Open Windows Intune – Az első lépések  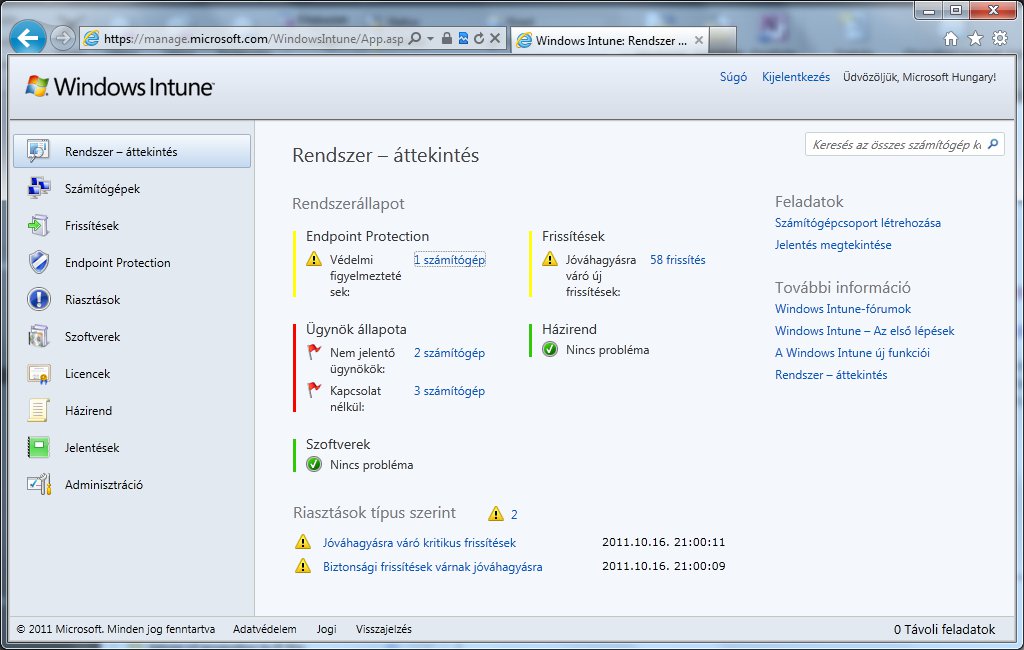click(x=865, y=331)
